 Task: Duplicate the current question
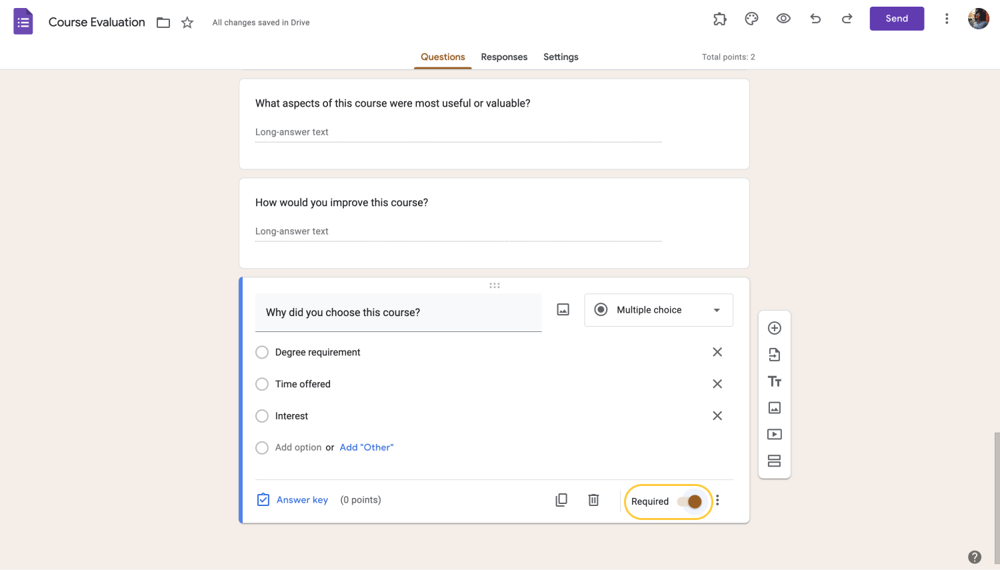[x=561, y=500]
